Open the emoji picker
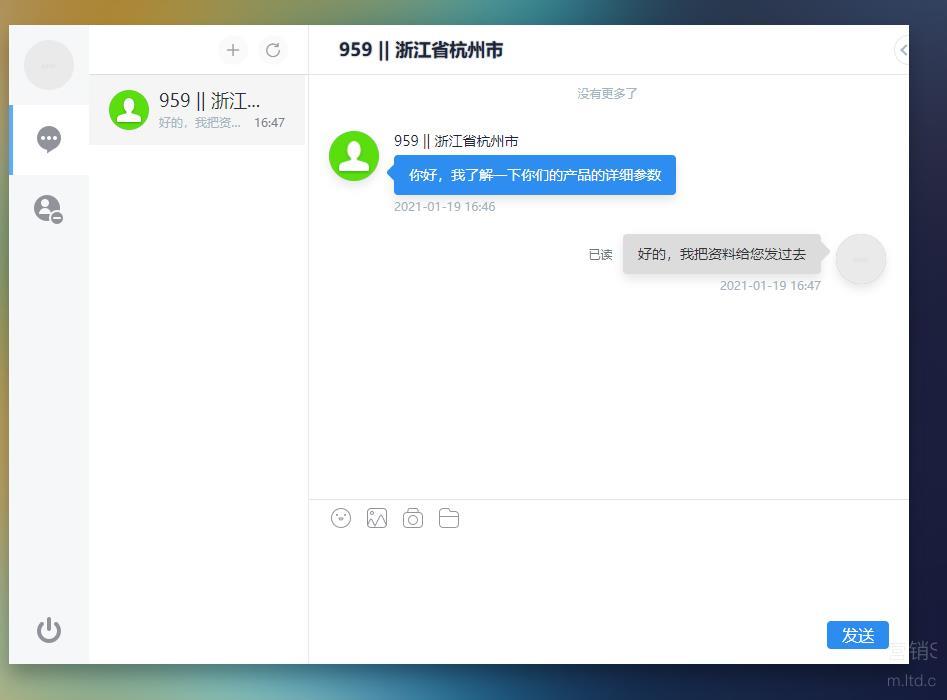Viewport: 947px width, 700px height. pyautogui.click(x=341, y=518)
